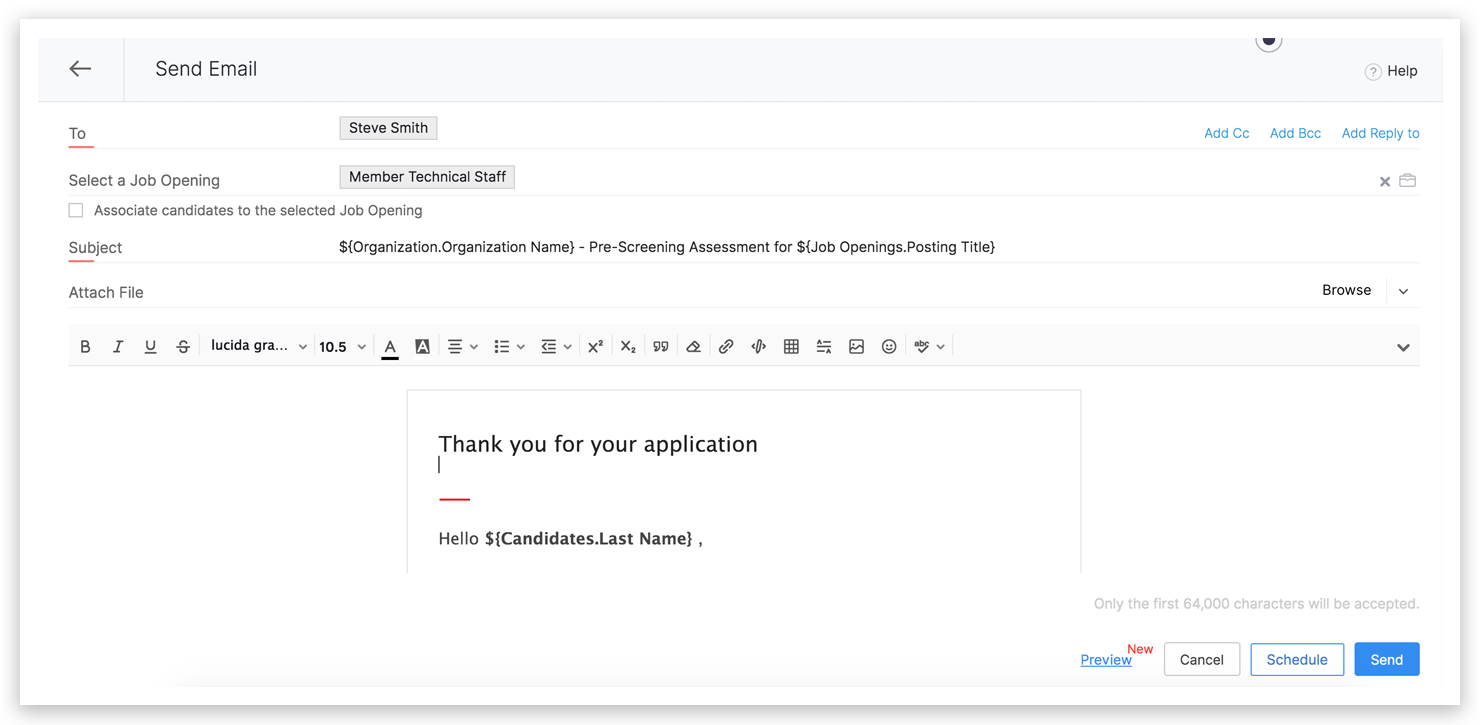1480x725 pixels.
Task: Click the 'Thank you for your application' heading
Action: tap(598, 444)
